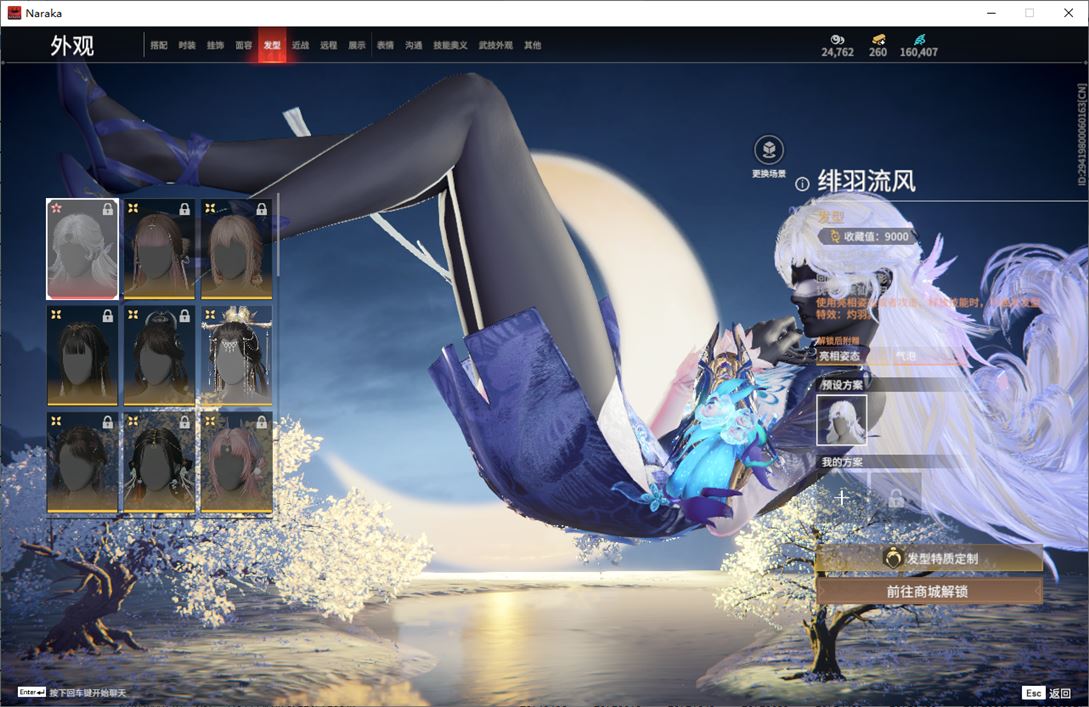This screenshot has height=707, width=1089.
Task: Select the black hair with feather tassels thumbnail
Action: 159,463
